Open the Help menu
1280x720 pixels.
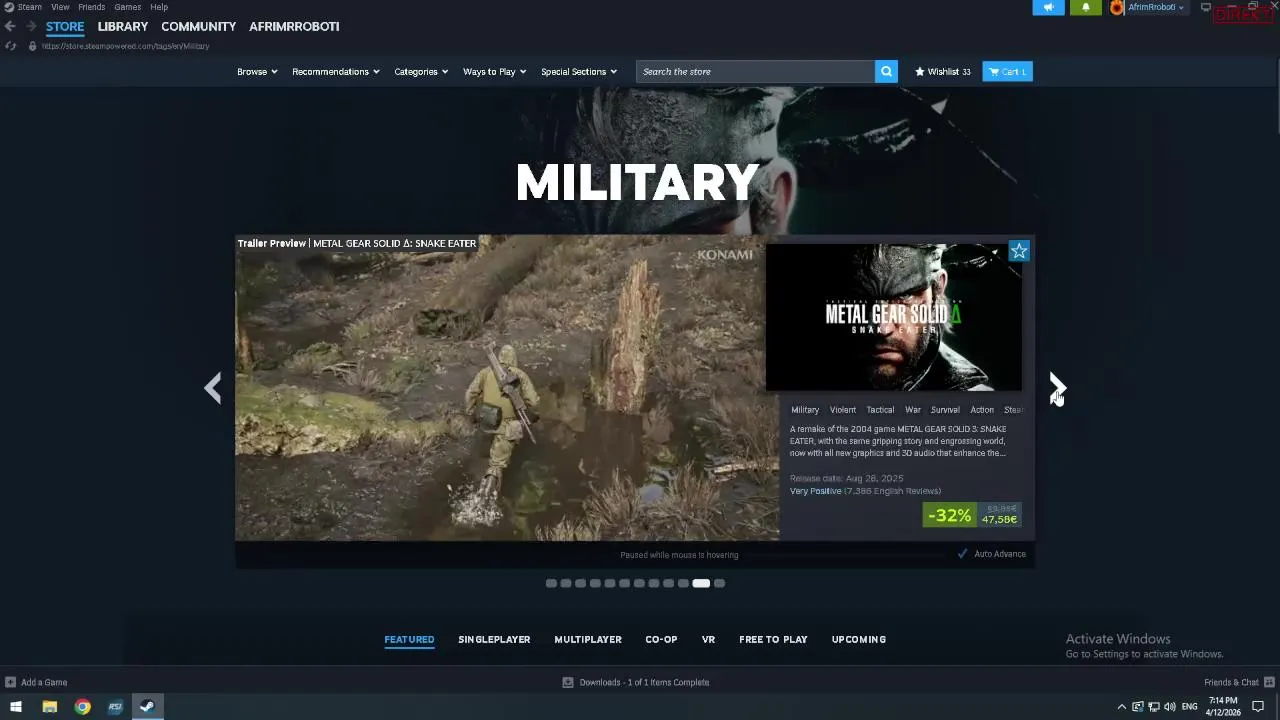coord(159,7)
